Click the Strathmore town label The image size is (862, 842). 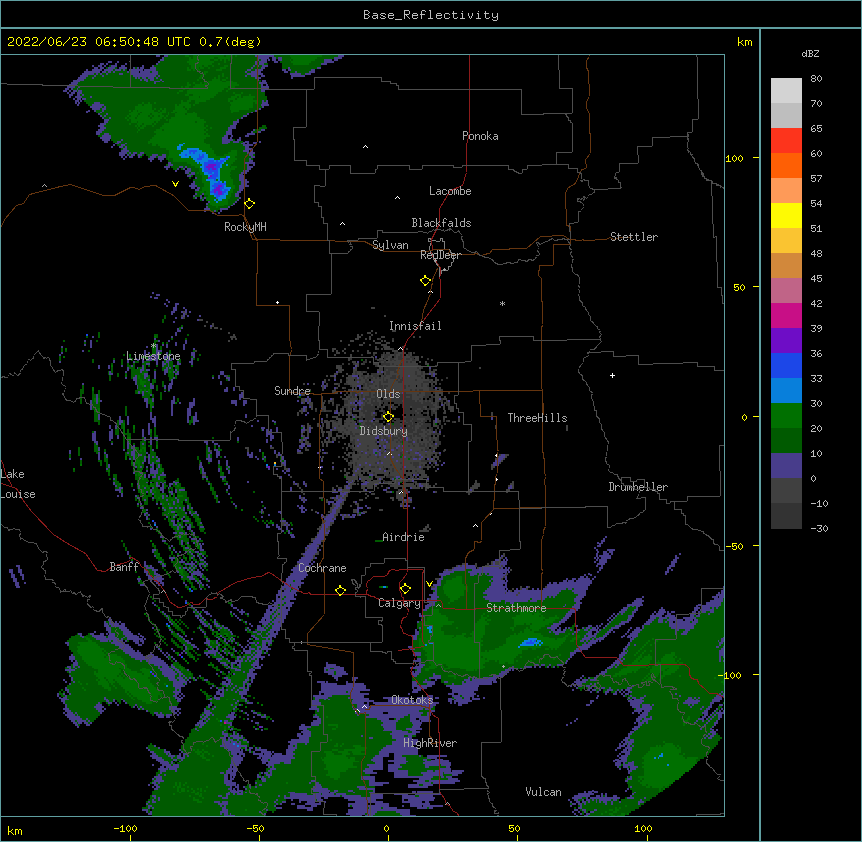click(516, 607)
